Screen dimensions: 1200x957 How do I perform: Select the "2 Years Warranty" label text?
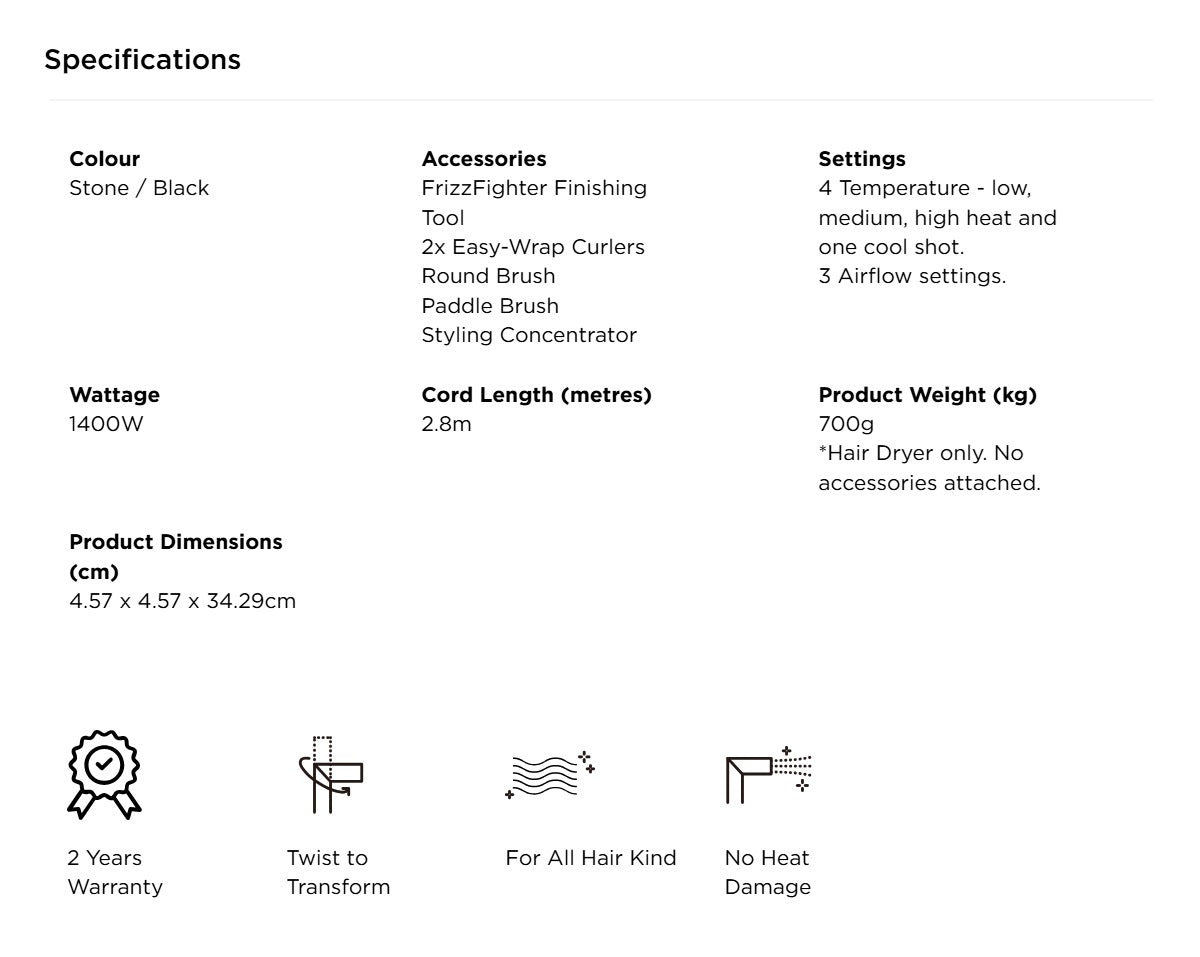(114, 872)
